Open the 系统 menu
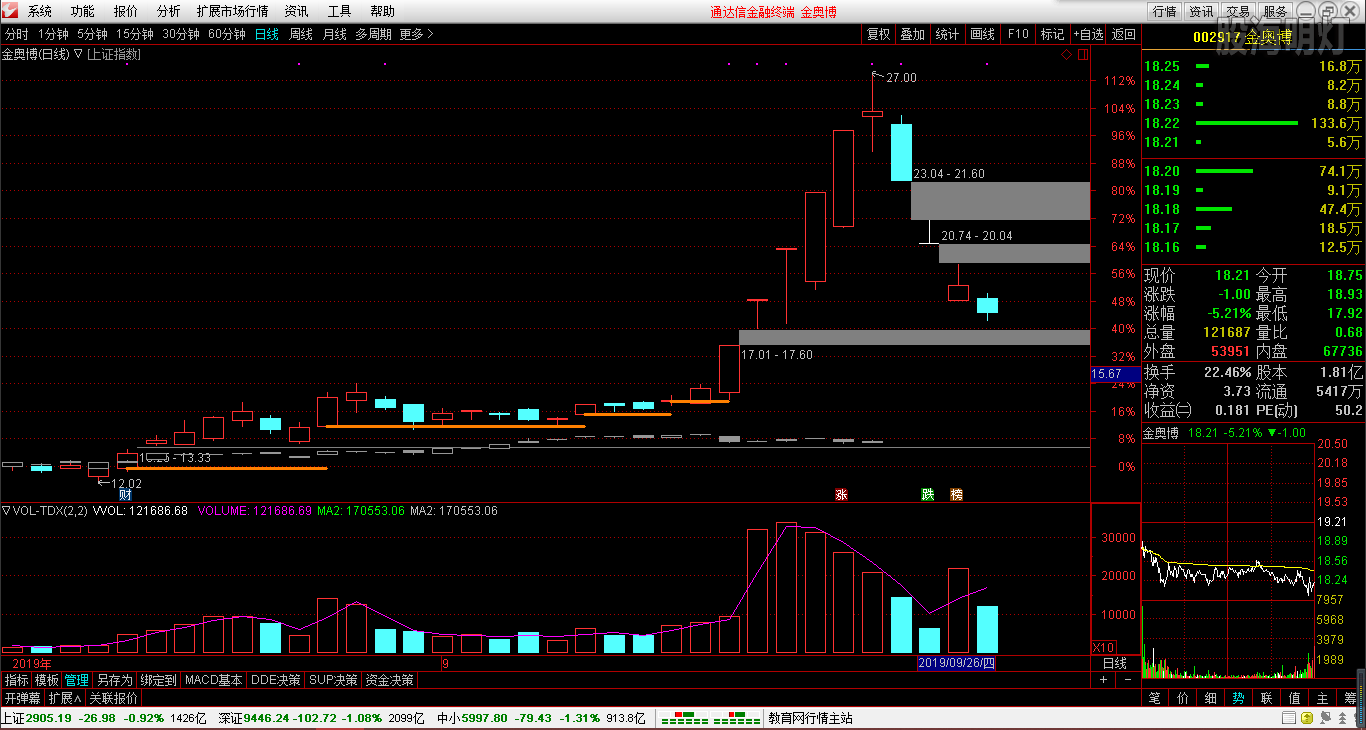The image size is (1366, 730). click(x=40, y=11)
